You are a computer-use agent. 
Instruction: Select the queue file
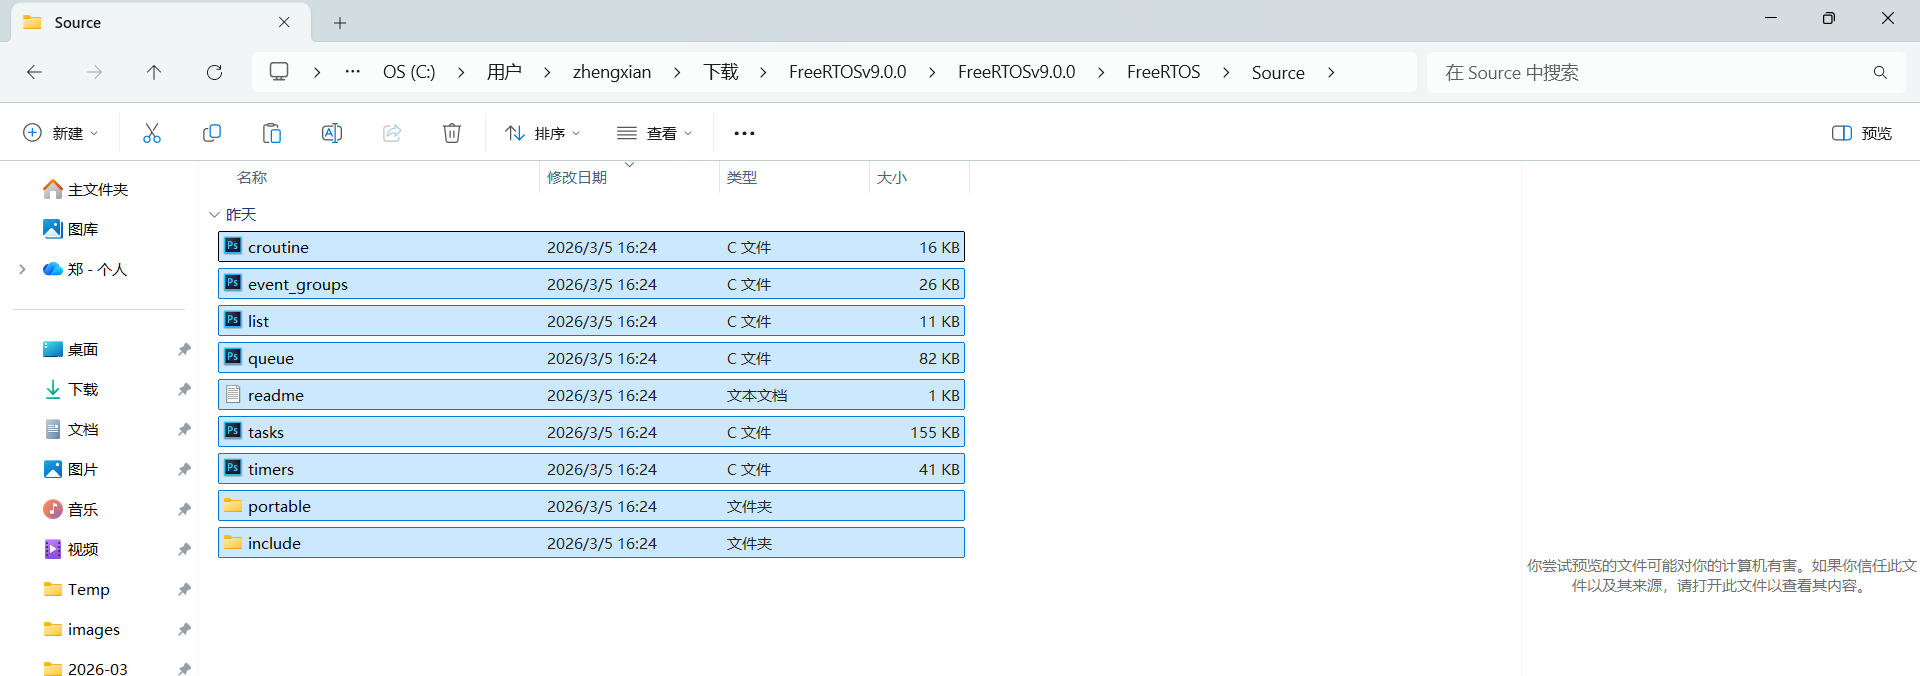[x=591, y=358]
